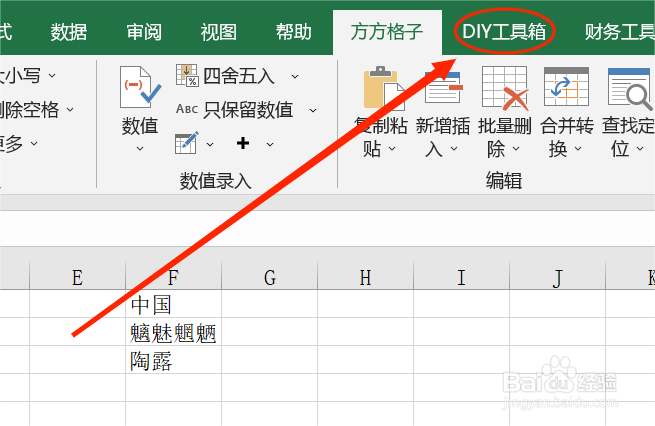Viewport: 655px width, 426px height.
Task: Expand the 新增插入 dropdown
Action: click(454, 148)
